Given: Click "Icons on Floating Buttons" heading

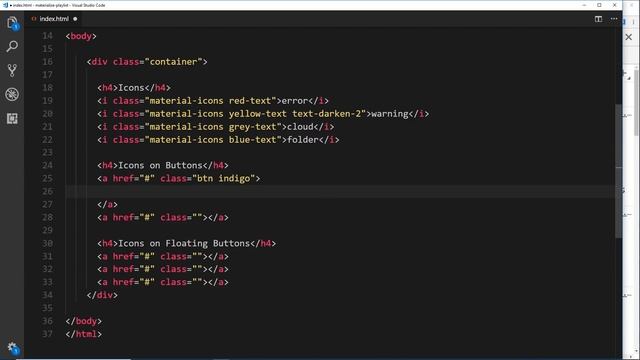Looking at the screenshot, I should (184, 243).
